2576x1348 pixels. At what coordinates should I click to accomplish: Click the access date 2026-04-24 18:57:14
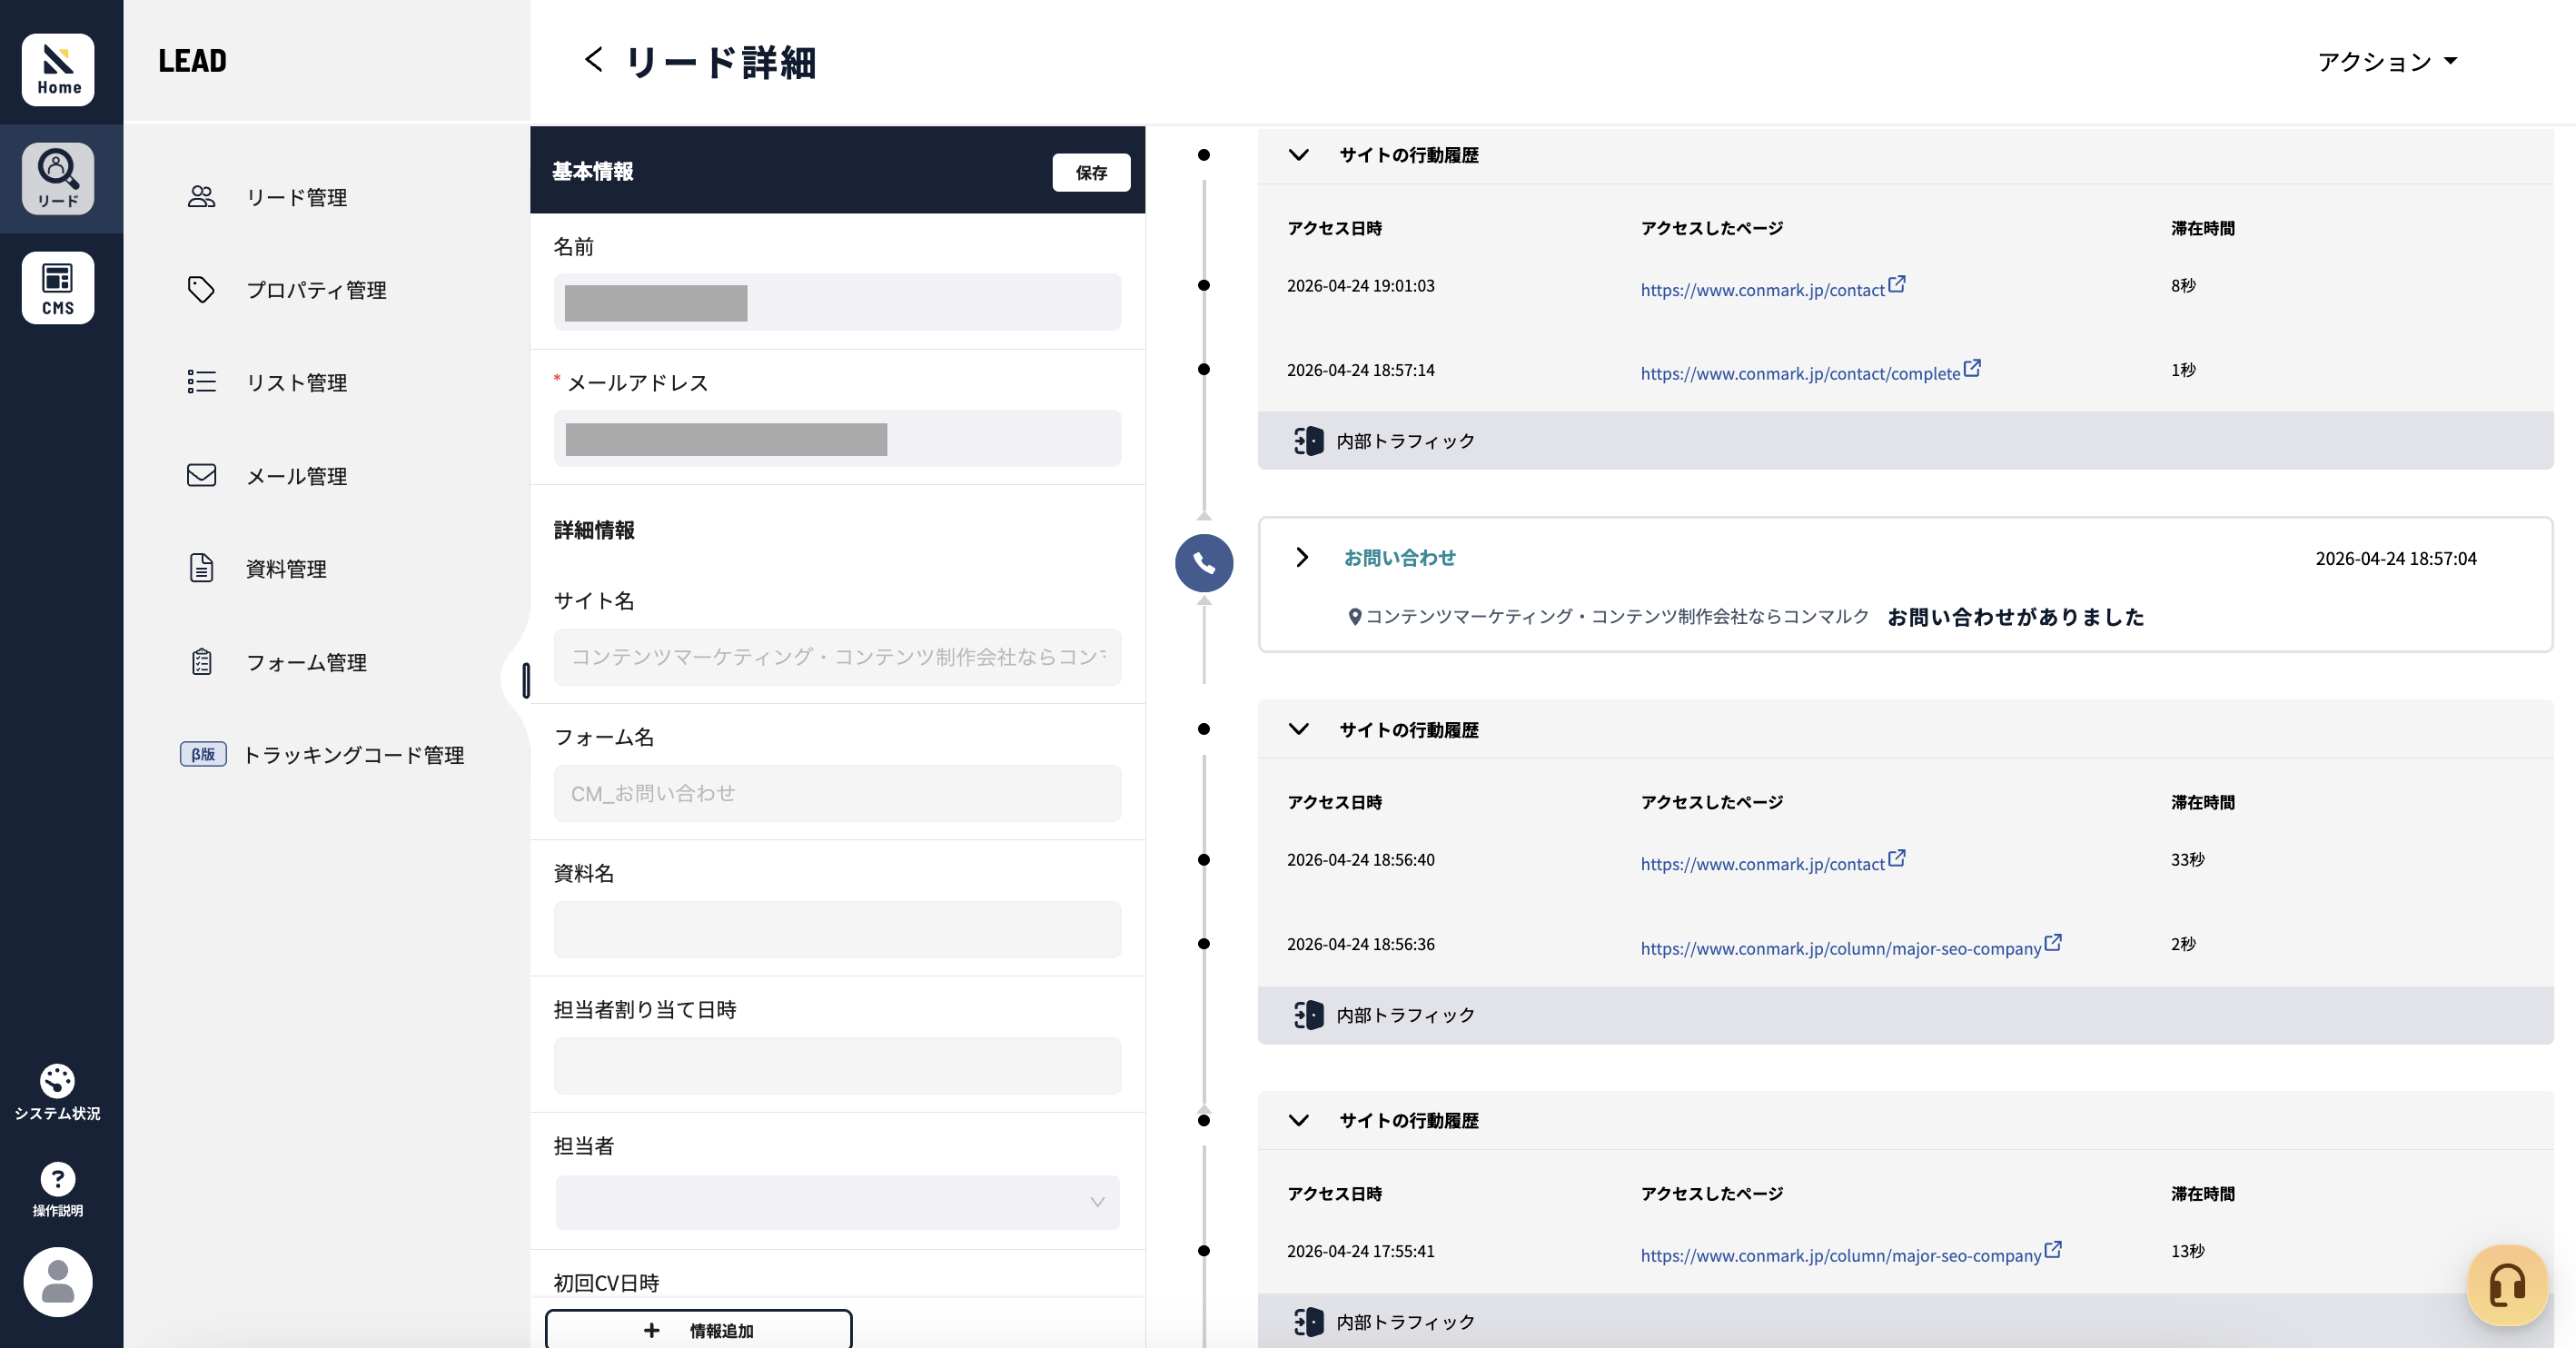pyautogui.click(x=1360, y=370)
